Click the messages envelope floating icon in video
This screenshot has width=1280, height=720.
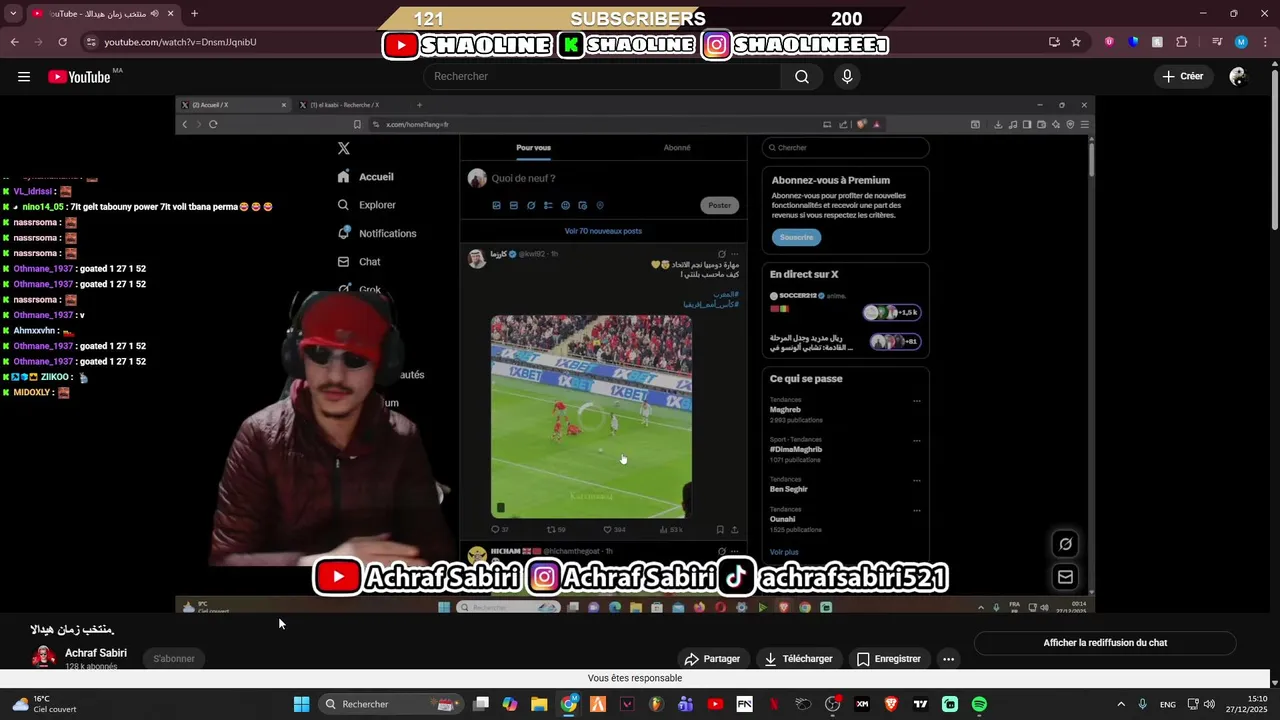point(1065,577)
